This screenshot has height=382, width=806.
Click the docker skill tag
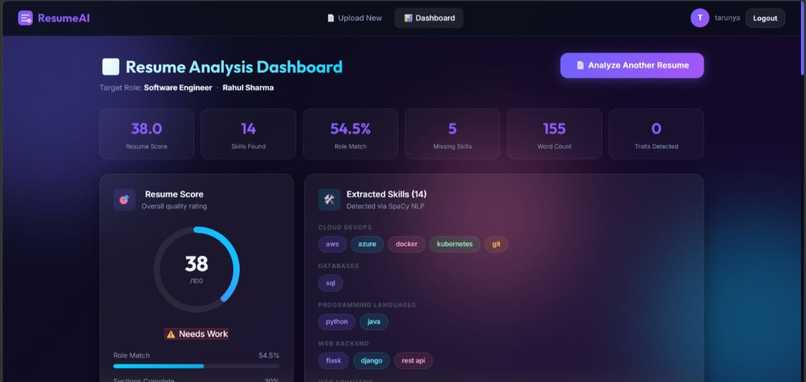point(407,244)
